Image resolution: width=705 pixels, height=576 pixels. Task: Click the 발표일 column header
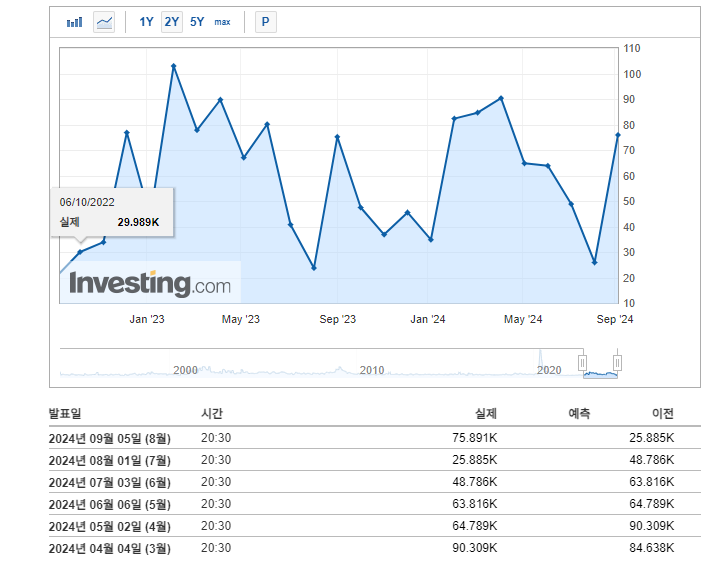click(x=65, y=413)
